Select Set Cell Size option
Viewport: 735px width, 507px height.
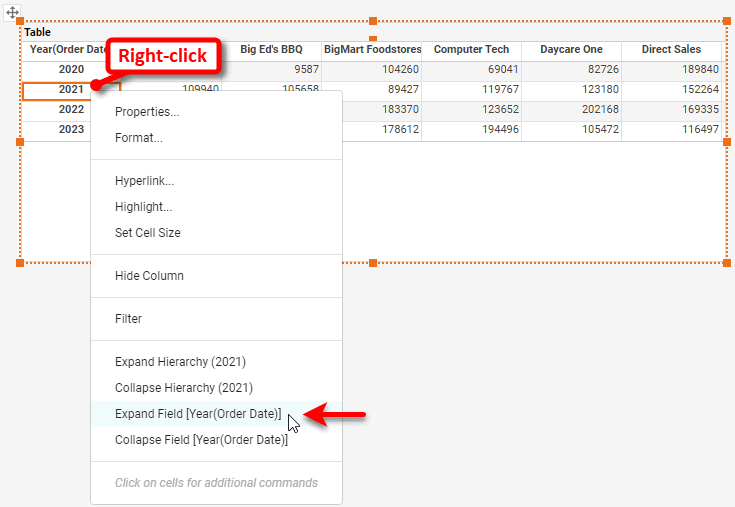[x=148, y=233]
